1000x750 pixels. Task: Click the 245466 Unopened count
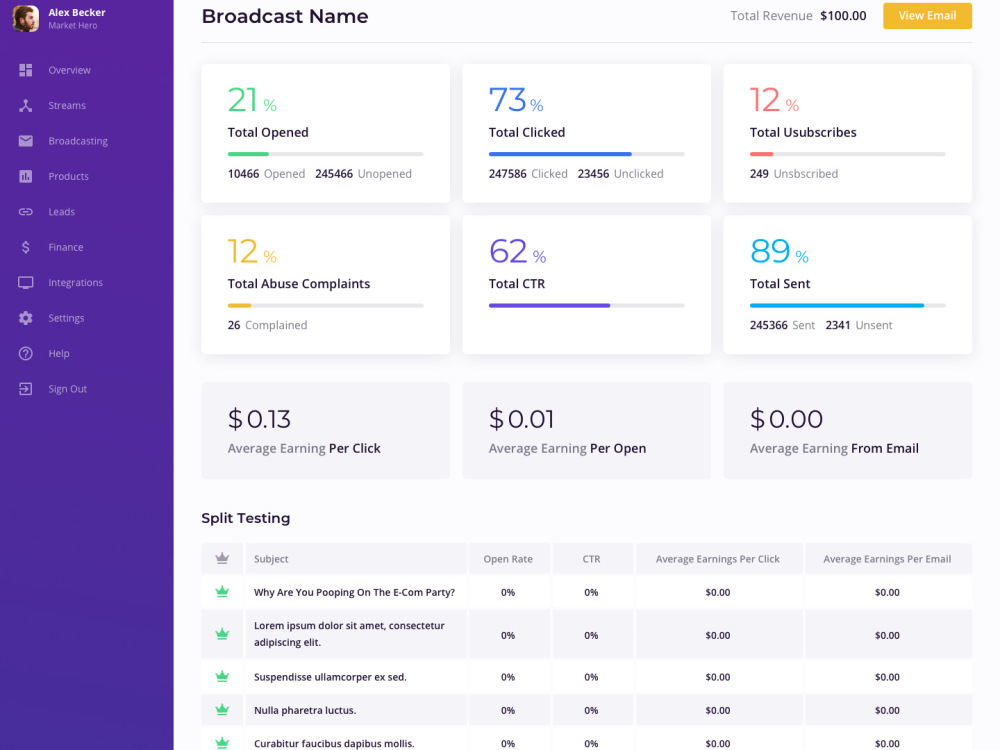click(x=364, y=173)
